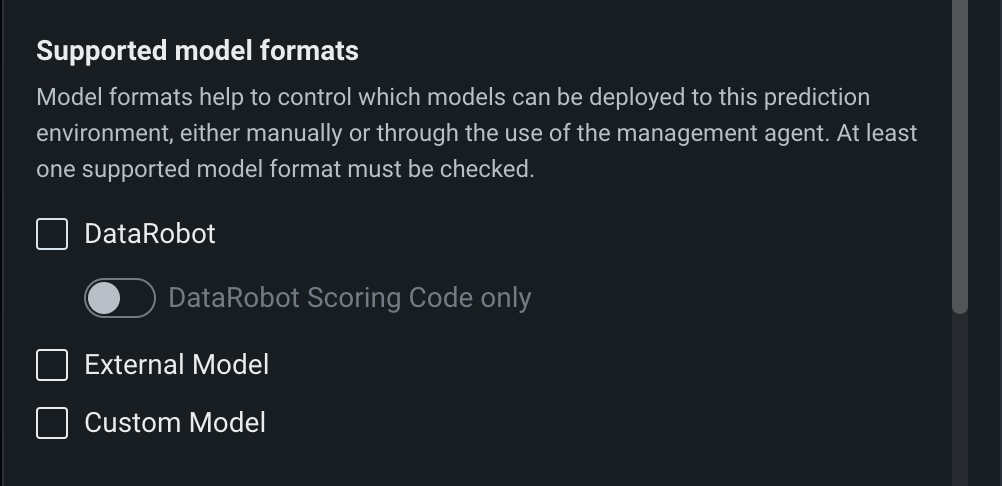
Task: Click the round knob of the Scoring Code switch
Action: [104, 298]
